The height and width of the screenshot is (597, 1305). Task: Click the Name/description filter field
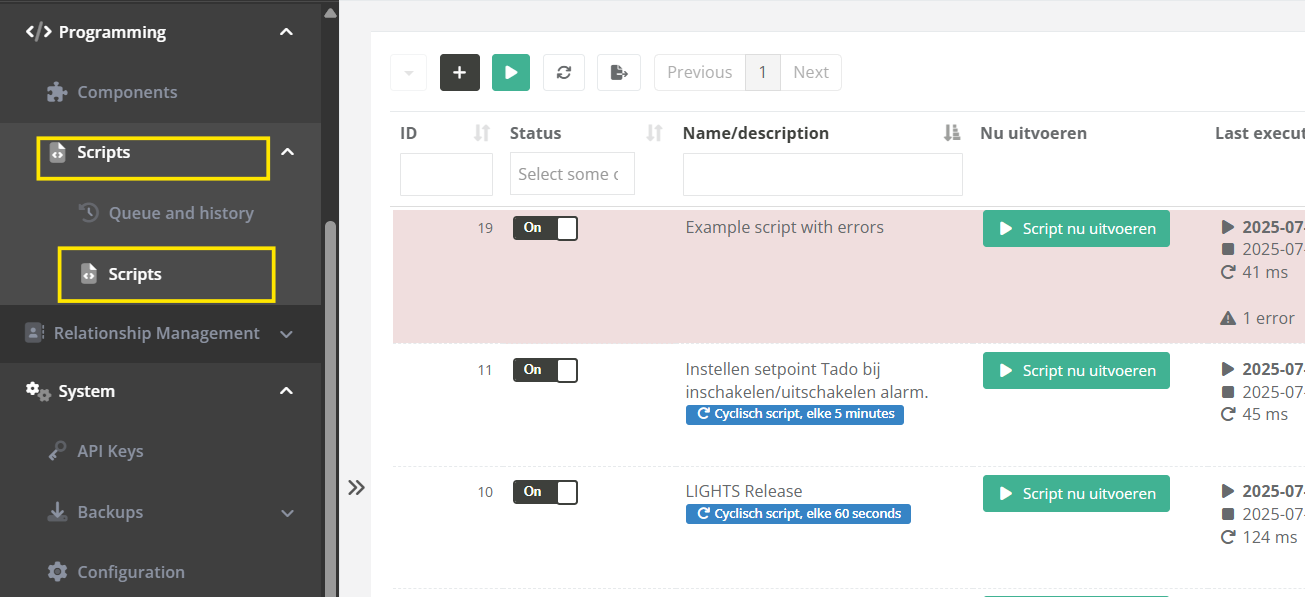click(822, 174)
